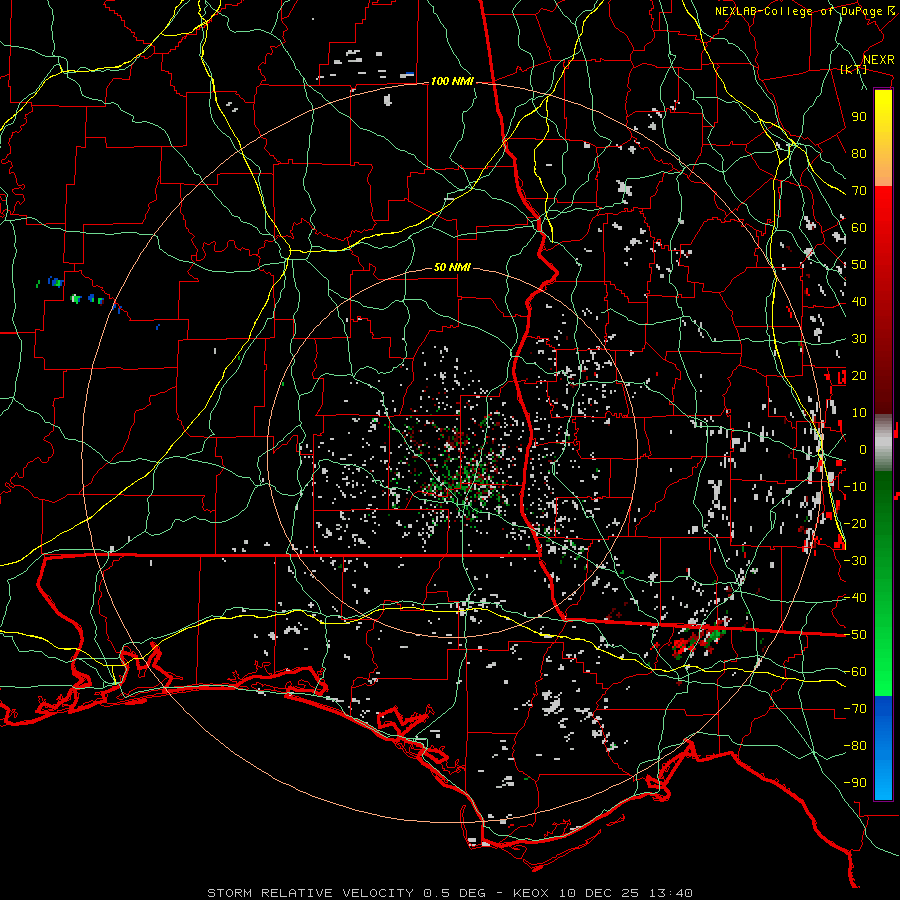Click the 0 value on the velocity scale

863,449
